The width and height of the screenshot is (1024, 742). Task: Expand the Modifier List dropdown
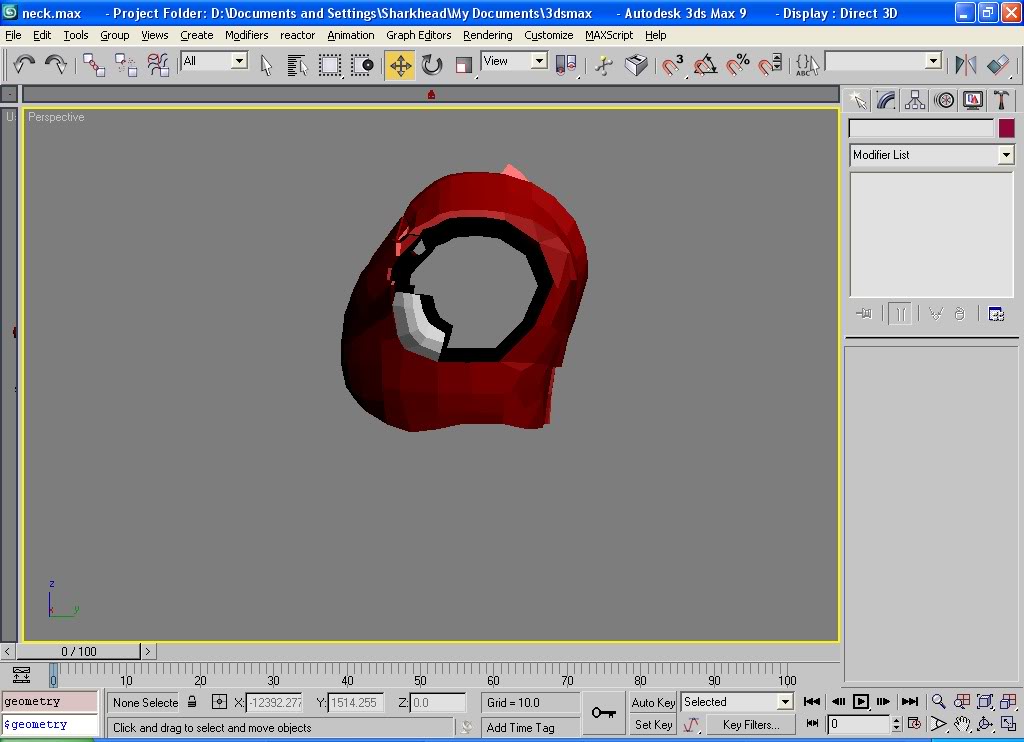coord(1006,155)
